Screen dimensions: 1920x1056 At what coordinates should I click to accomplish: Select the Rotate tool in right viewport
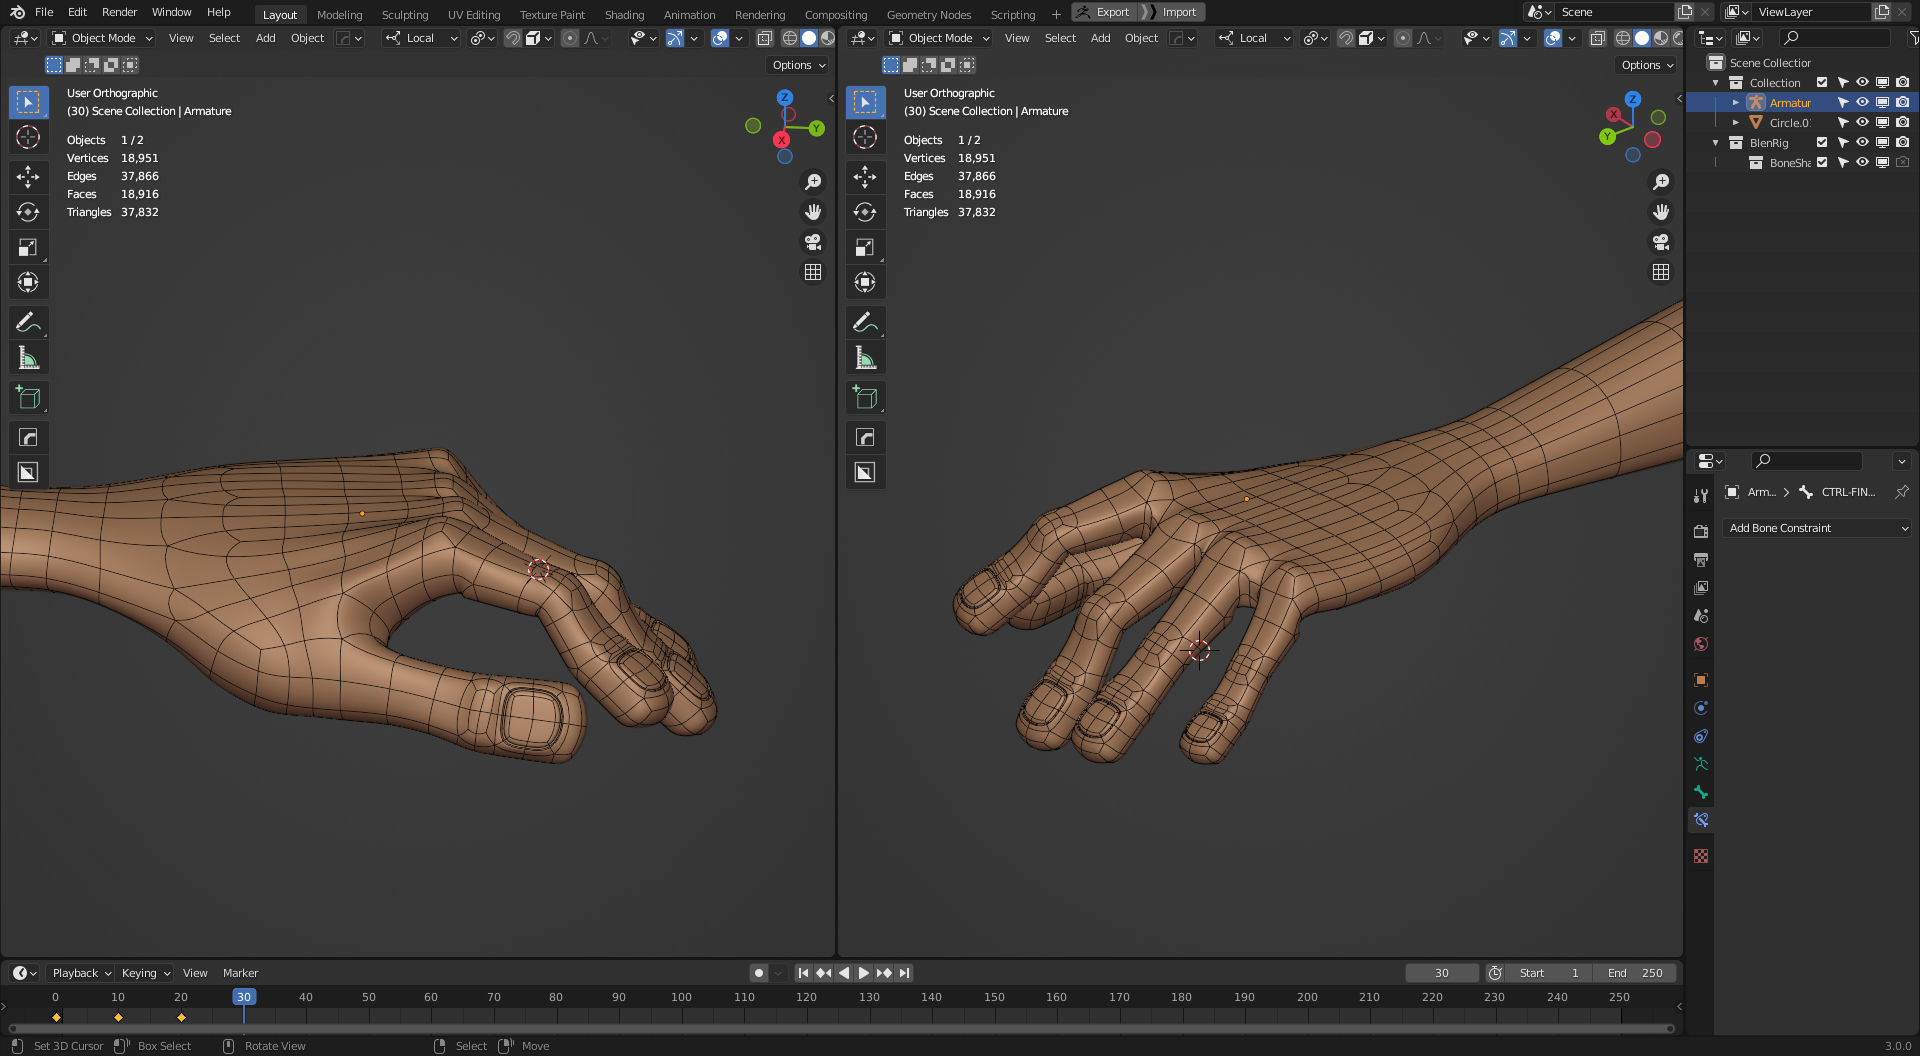[865, 212]
